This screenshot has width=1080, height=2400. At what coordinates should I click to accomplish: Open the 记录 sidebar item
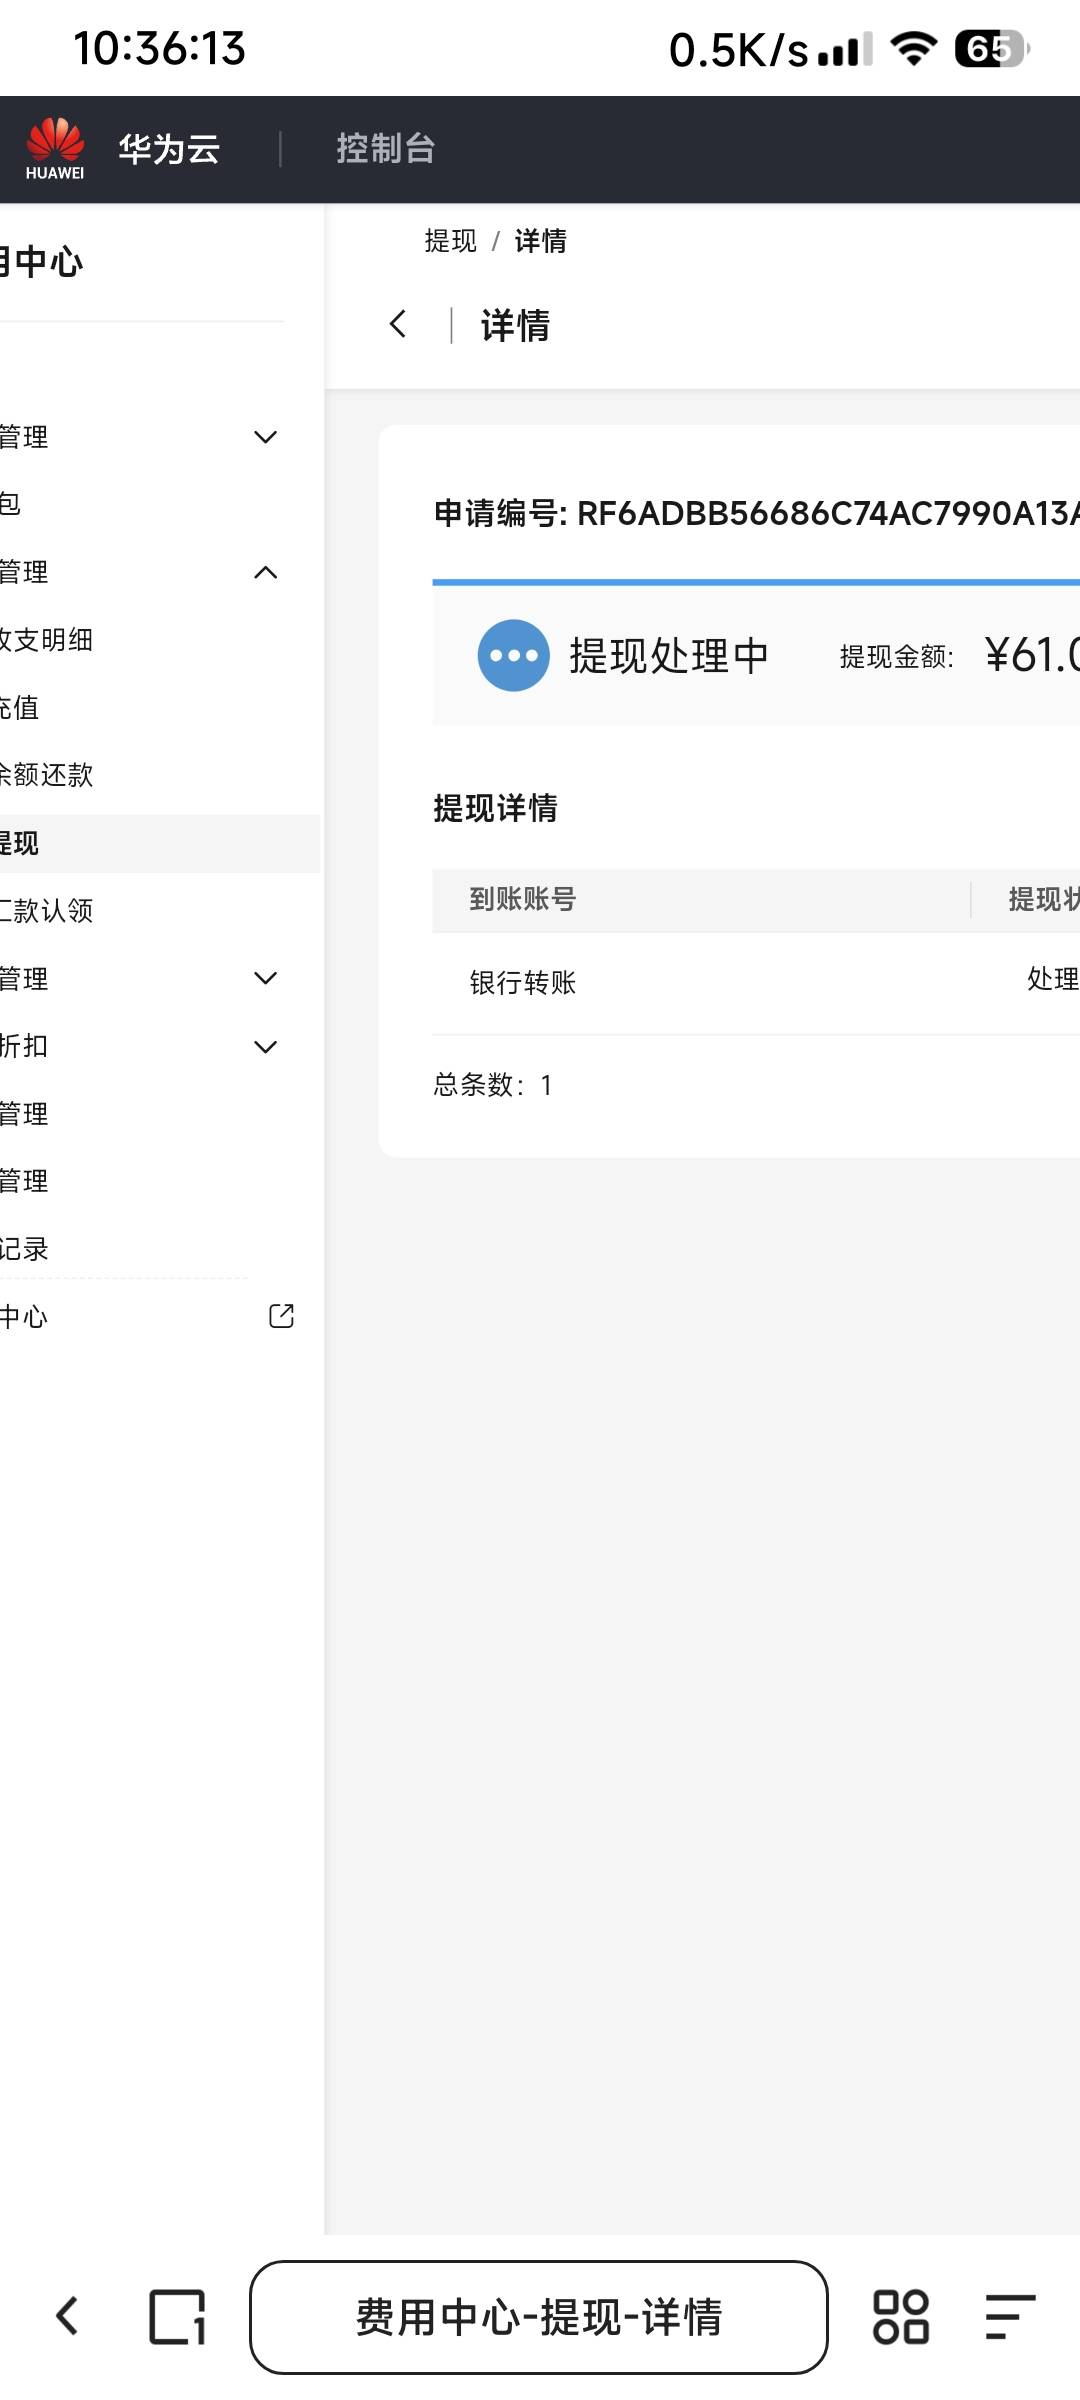pos(24,1249)
